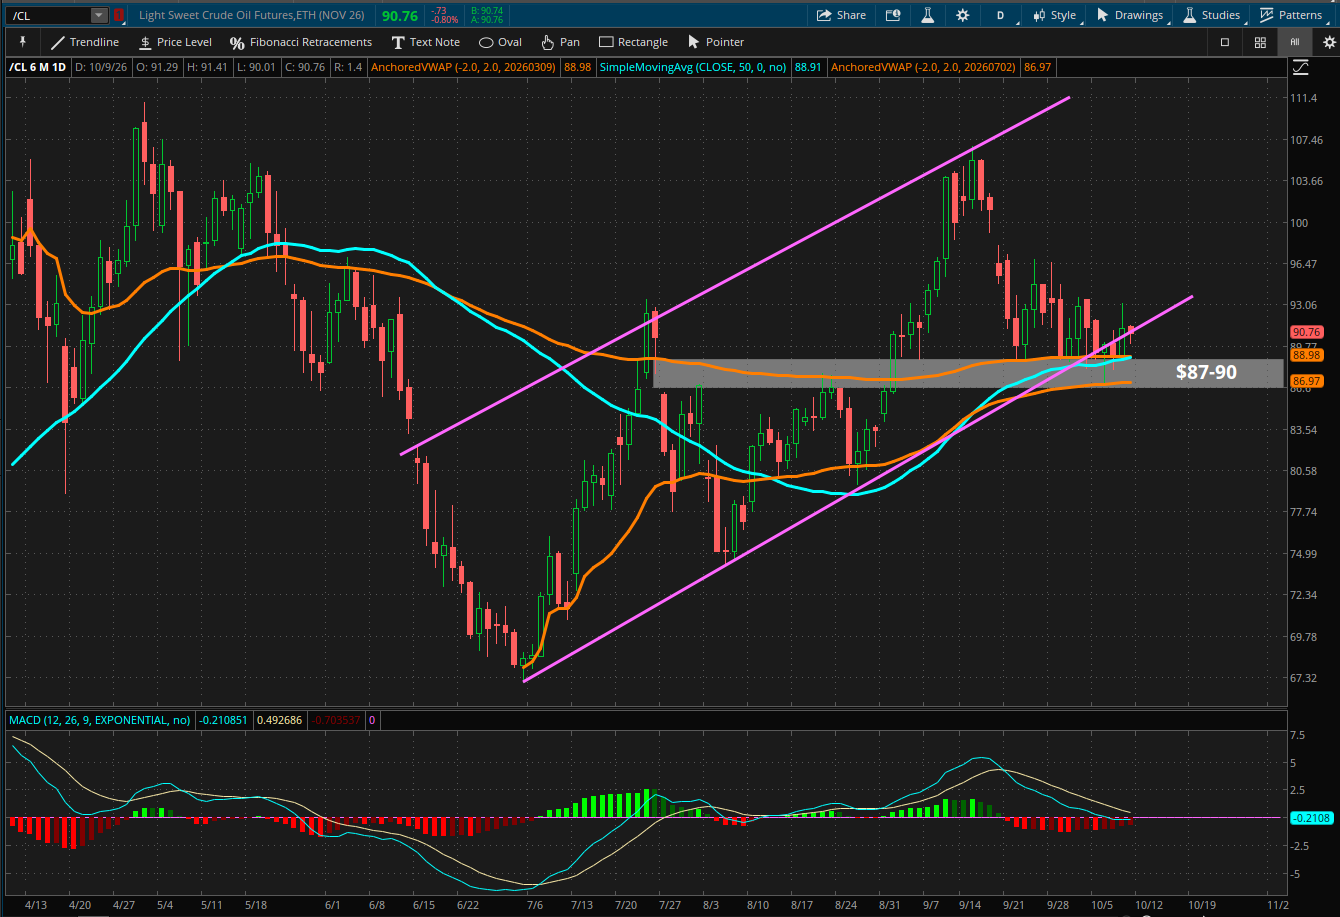Screen dimensions: 1340x917
Task: Pin the drawing toolbar with pushpin icon
Action: (x=22, y=42)
